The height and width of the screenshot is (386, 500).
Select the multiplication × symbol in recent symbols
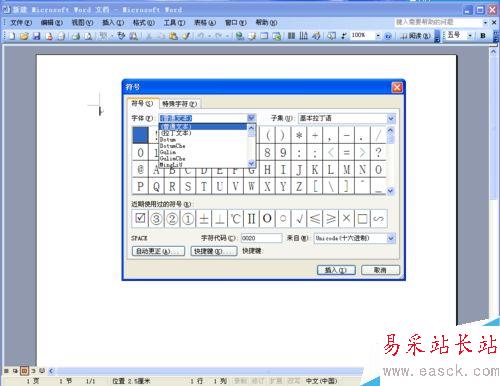click(x=347, y=219)
